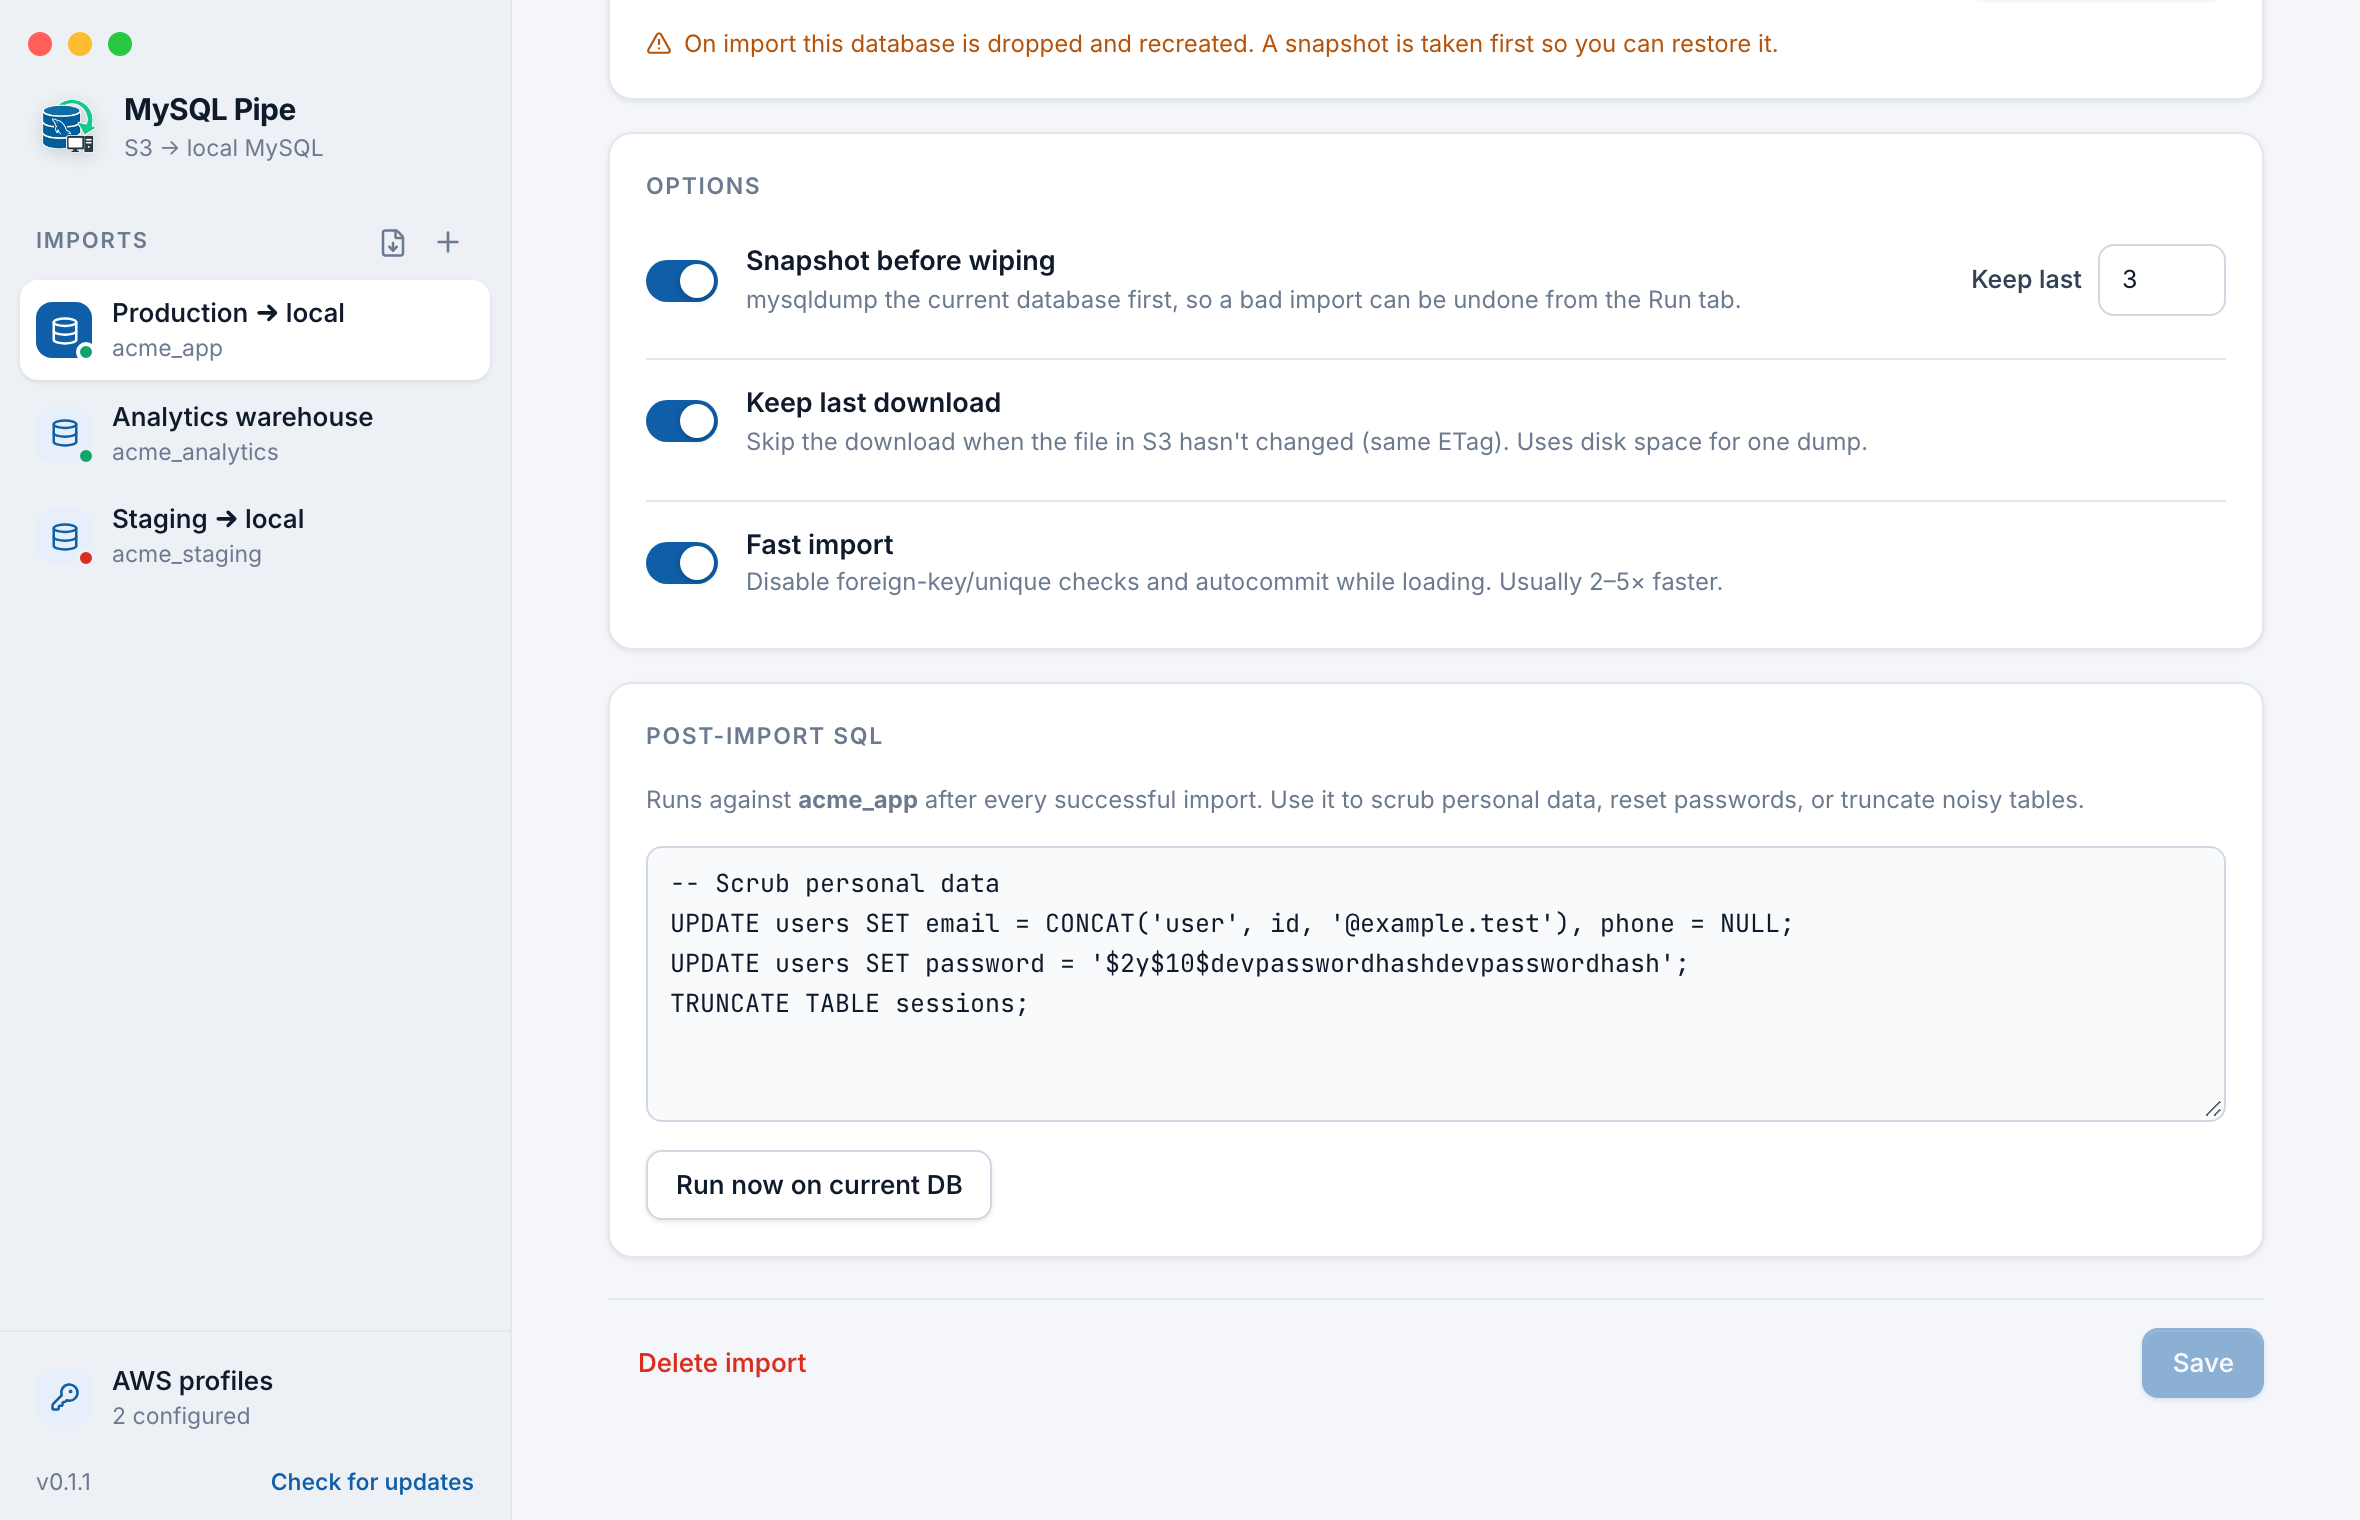Select the Staging → local database icon
2360x1520 pixels.
click(65, 537)
